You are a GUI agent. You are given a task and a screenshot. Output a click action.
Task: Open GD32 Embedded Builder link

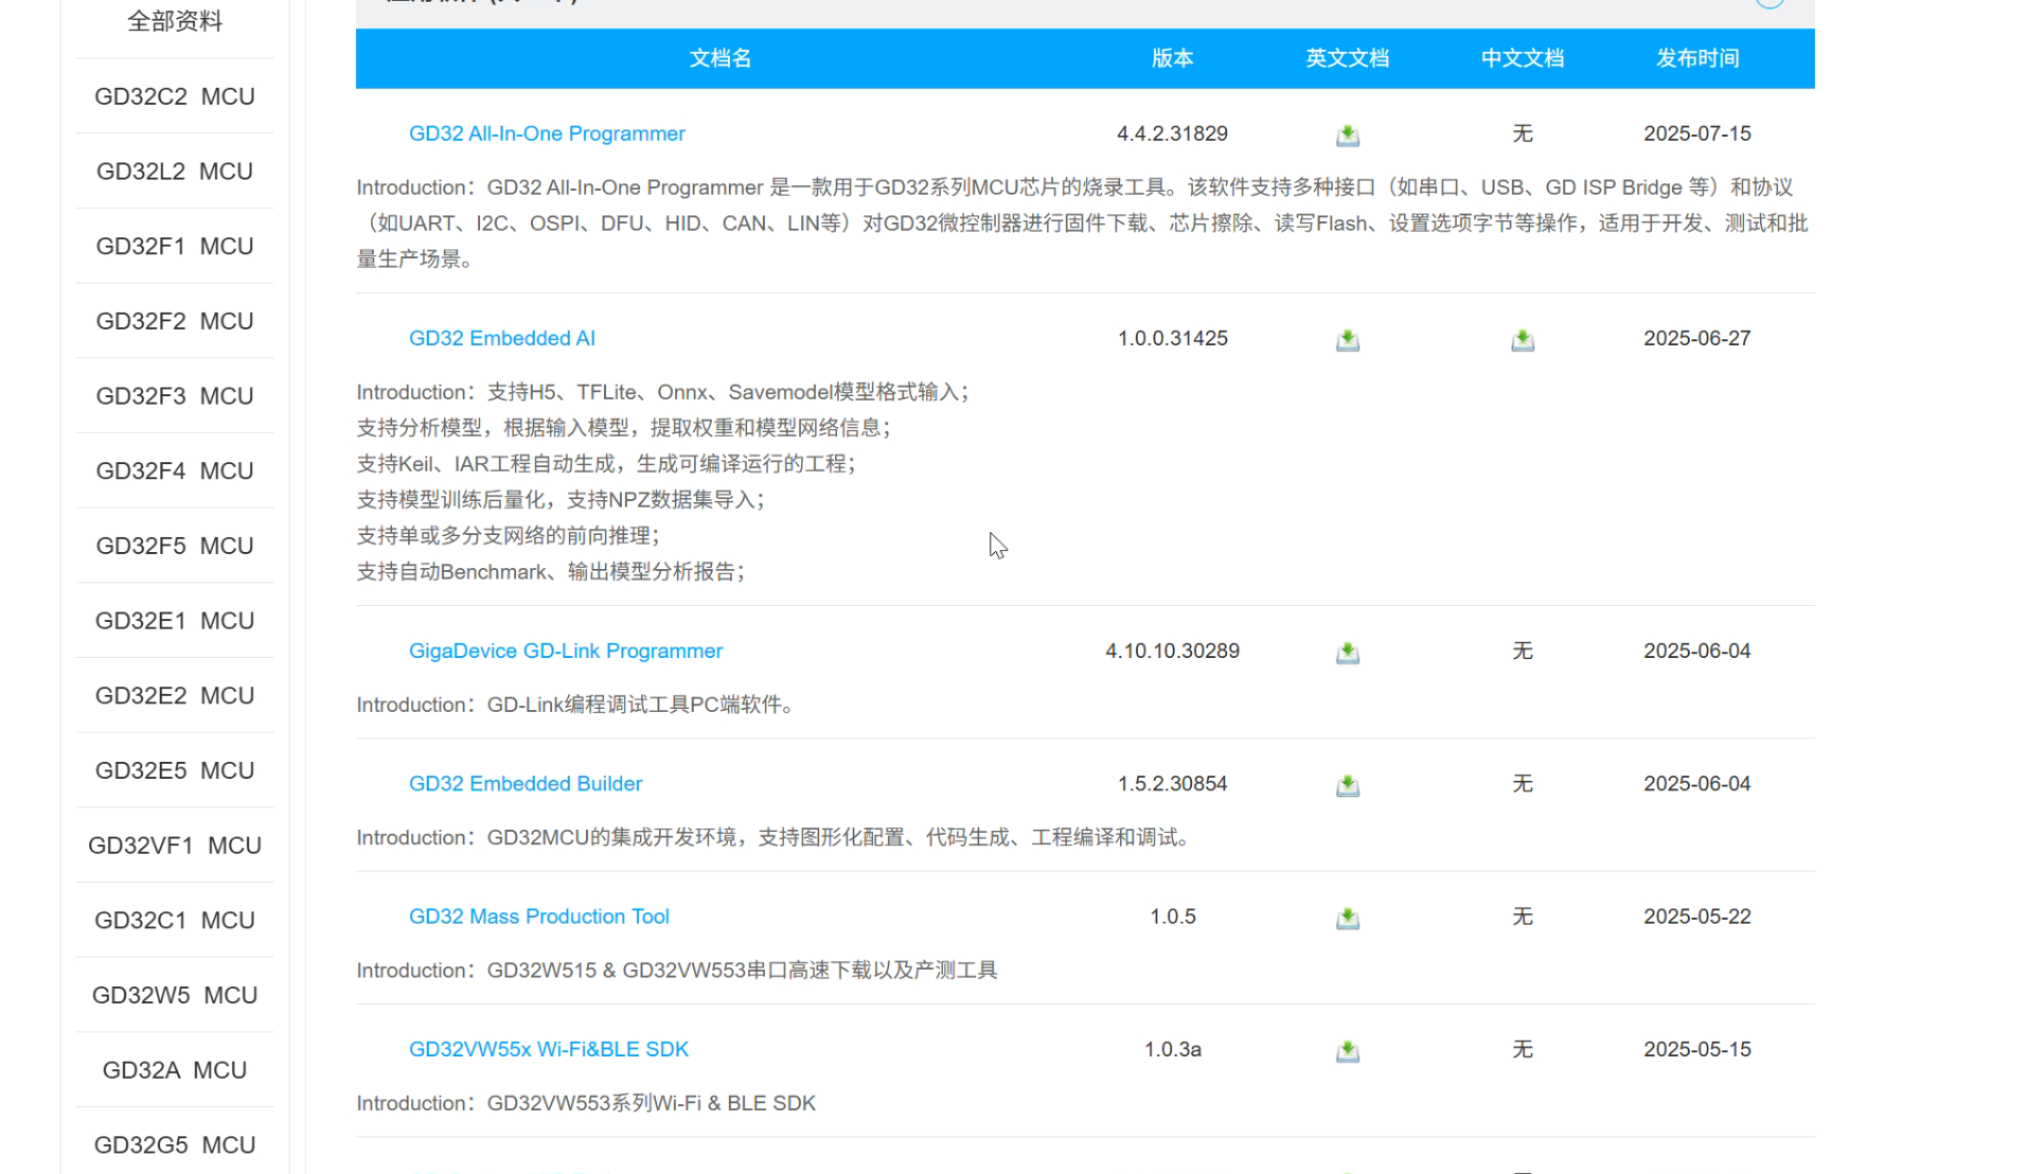point(526,784)
